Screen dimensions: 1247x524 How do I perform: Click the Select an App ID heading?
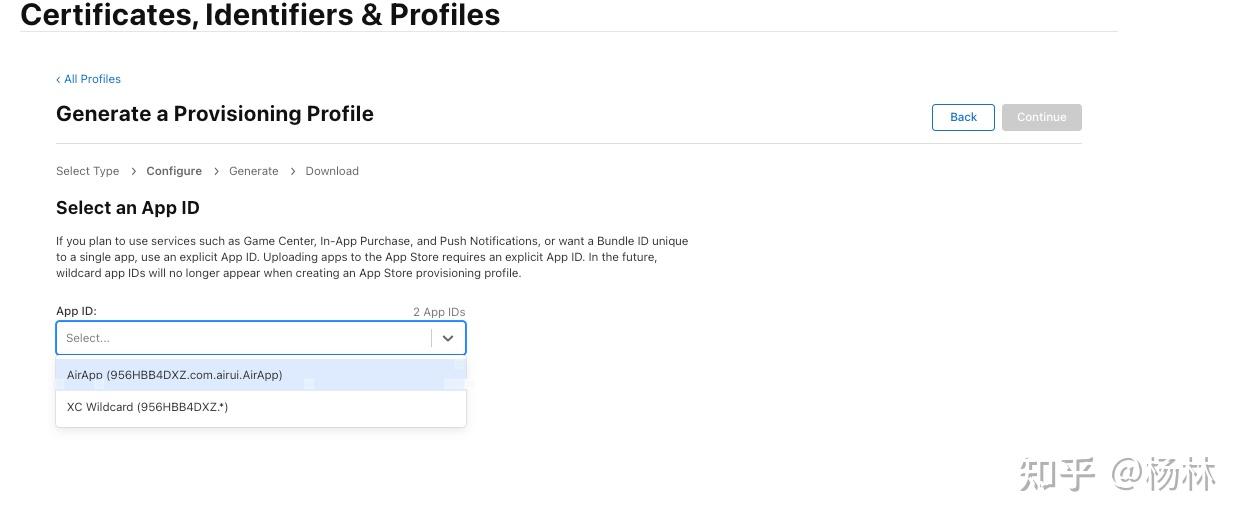tap(128, 208)
